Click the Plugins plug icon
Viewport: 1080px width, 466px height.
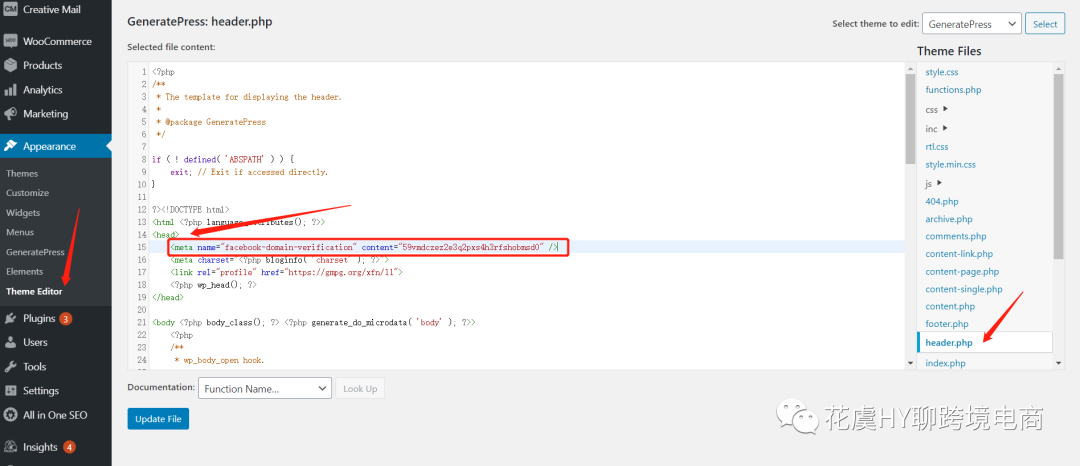click(x=10, y=318)
